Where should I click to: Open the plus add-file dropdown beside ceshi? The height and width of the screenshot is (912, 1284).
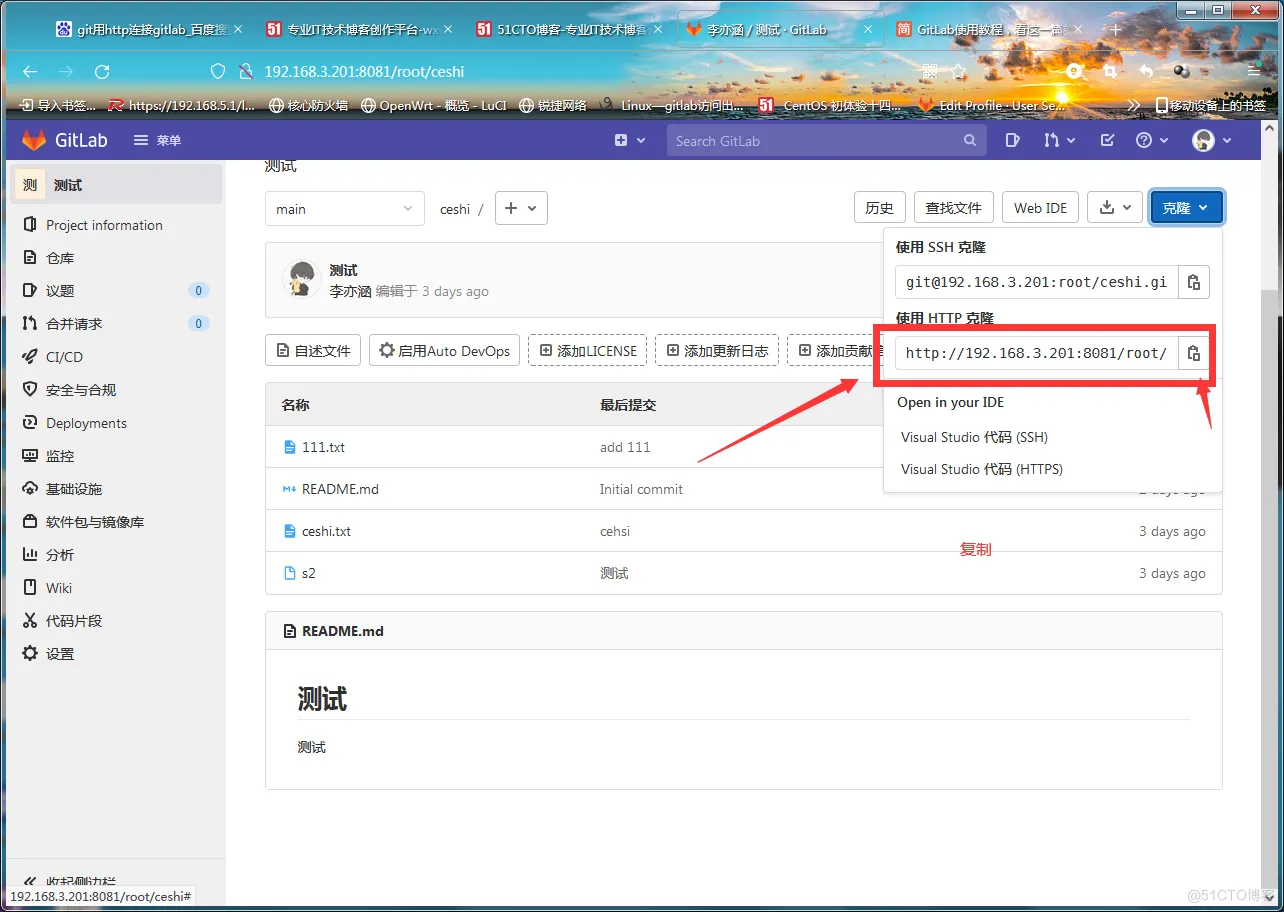[x=521, y=208]
